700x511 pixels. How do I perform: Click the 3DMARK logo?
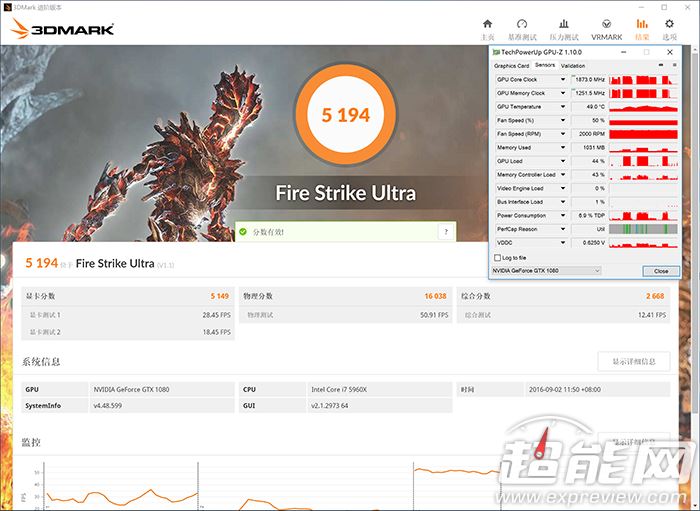tap(62, 29)
